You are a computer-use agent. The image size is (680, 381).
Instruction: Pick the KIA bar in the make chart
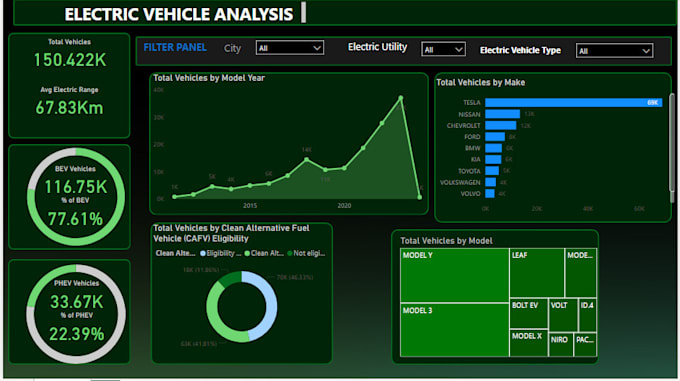[x=493, y=159]
